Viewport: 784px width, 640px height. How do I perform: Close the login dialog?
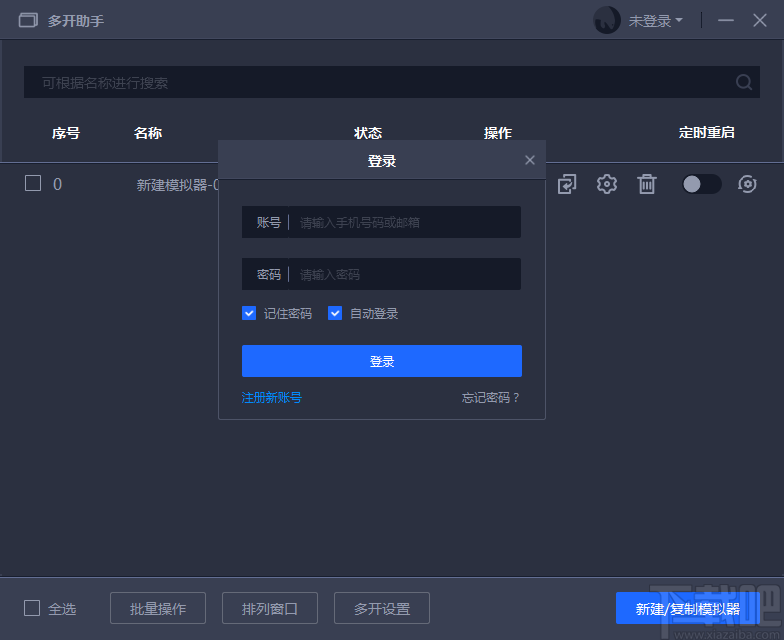pos(530,160)
